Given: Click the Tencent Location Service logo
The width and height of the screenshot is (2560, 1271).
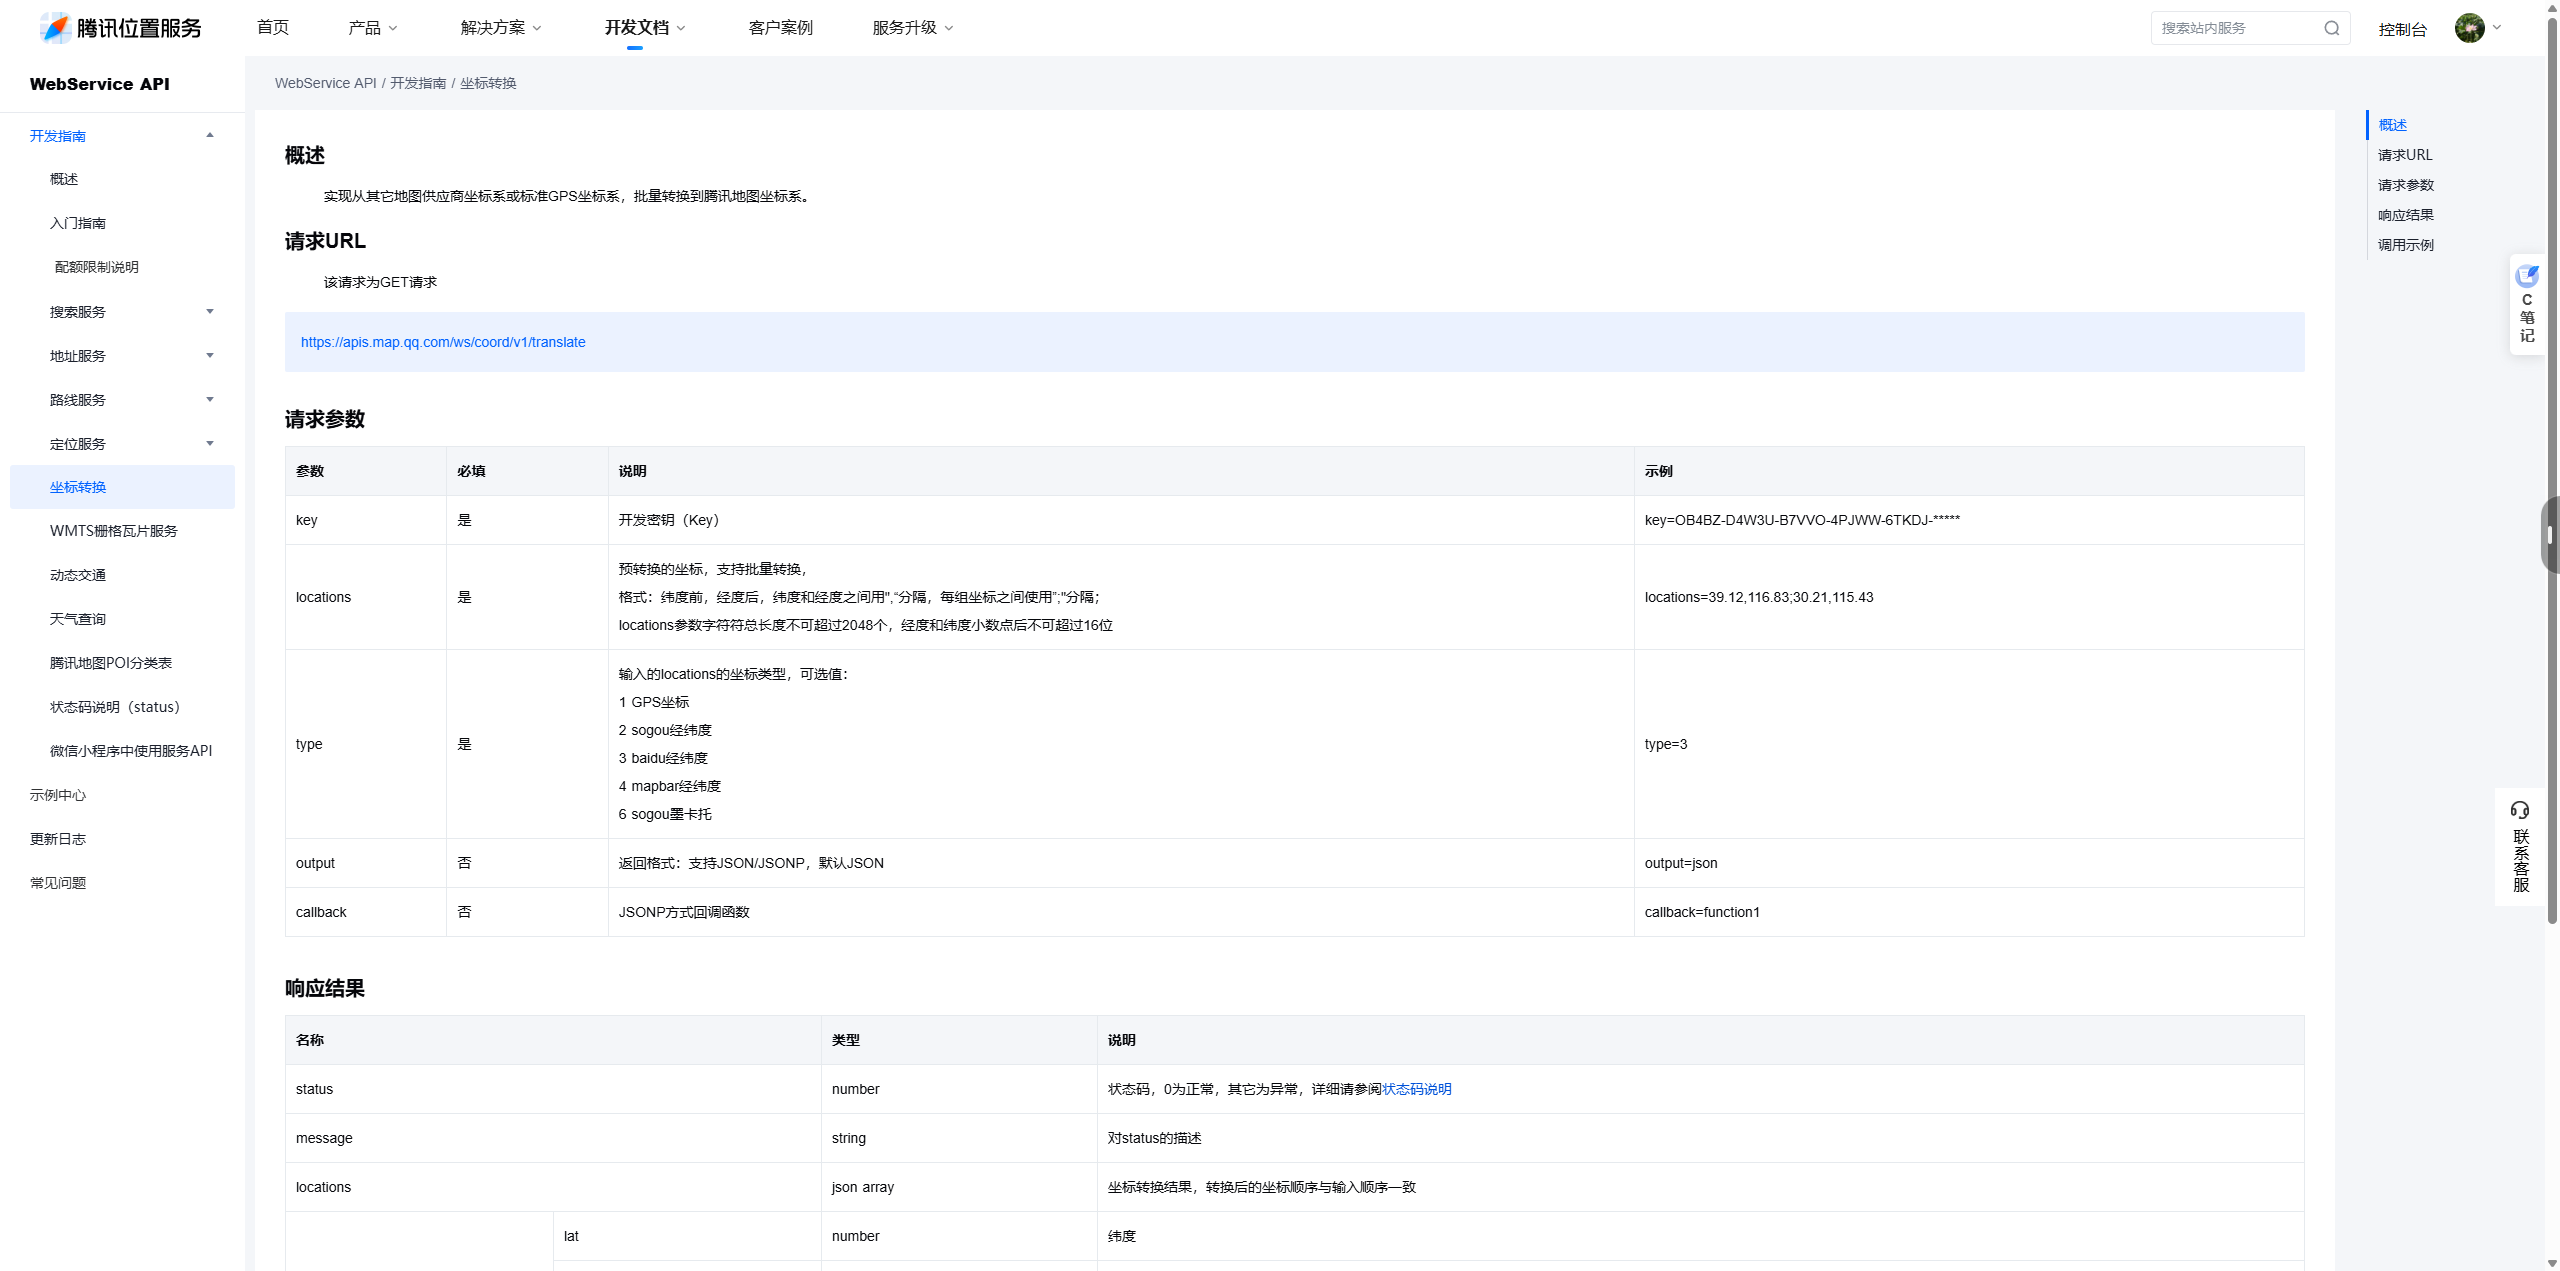Looking at the screenshot, I should click(x=120, y=28).
